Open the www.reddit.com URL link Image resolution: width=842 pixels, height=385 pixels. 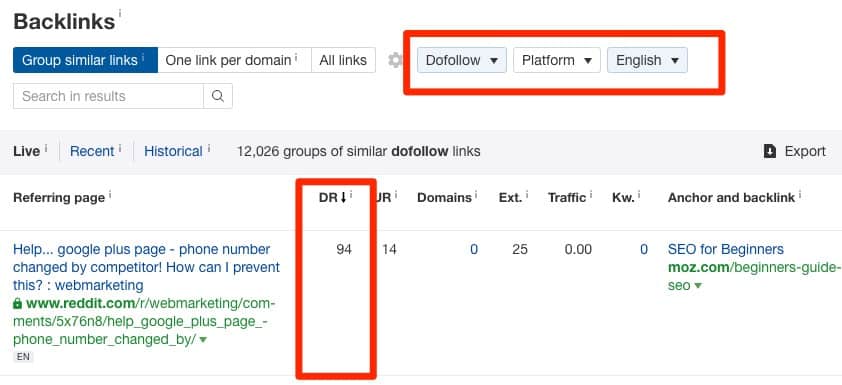pos(144,322)
